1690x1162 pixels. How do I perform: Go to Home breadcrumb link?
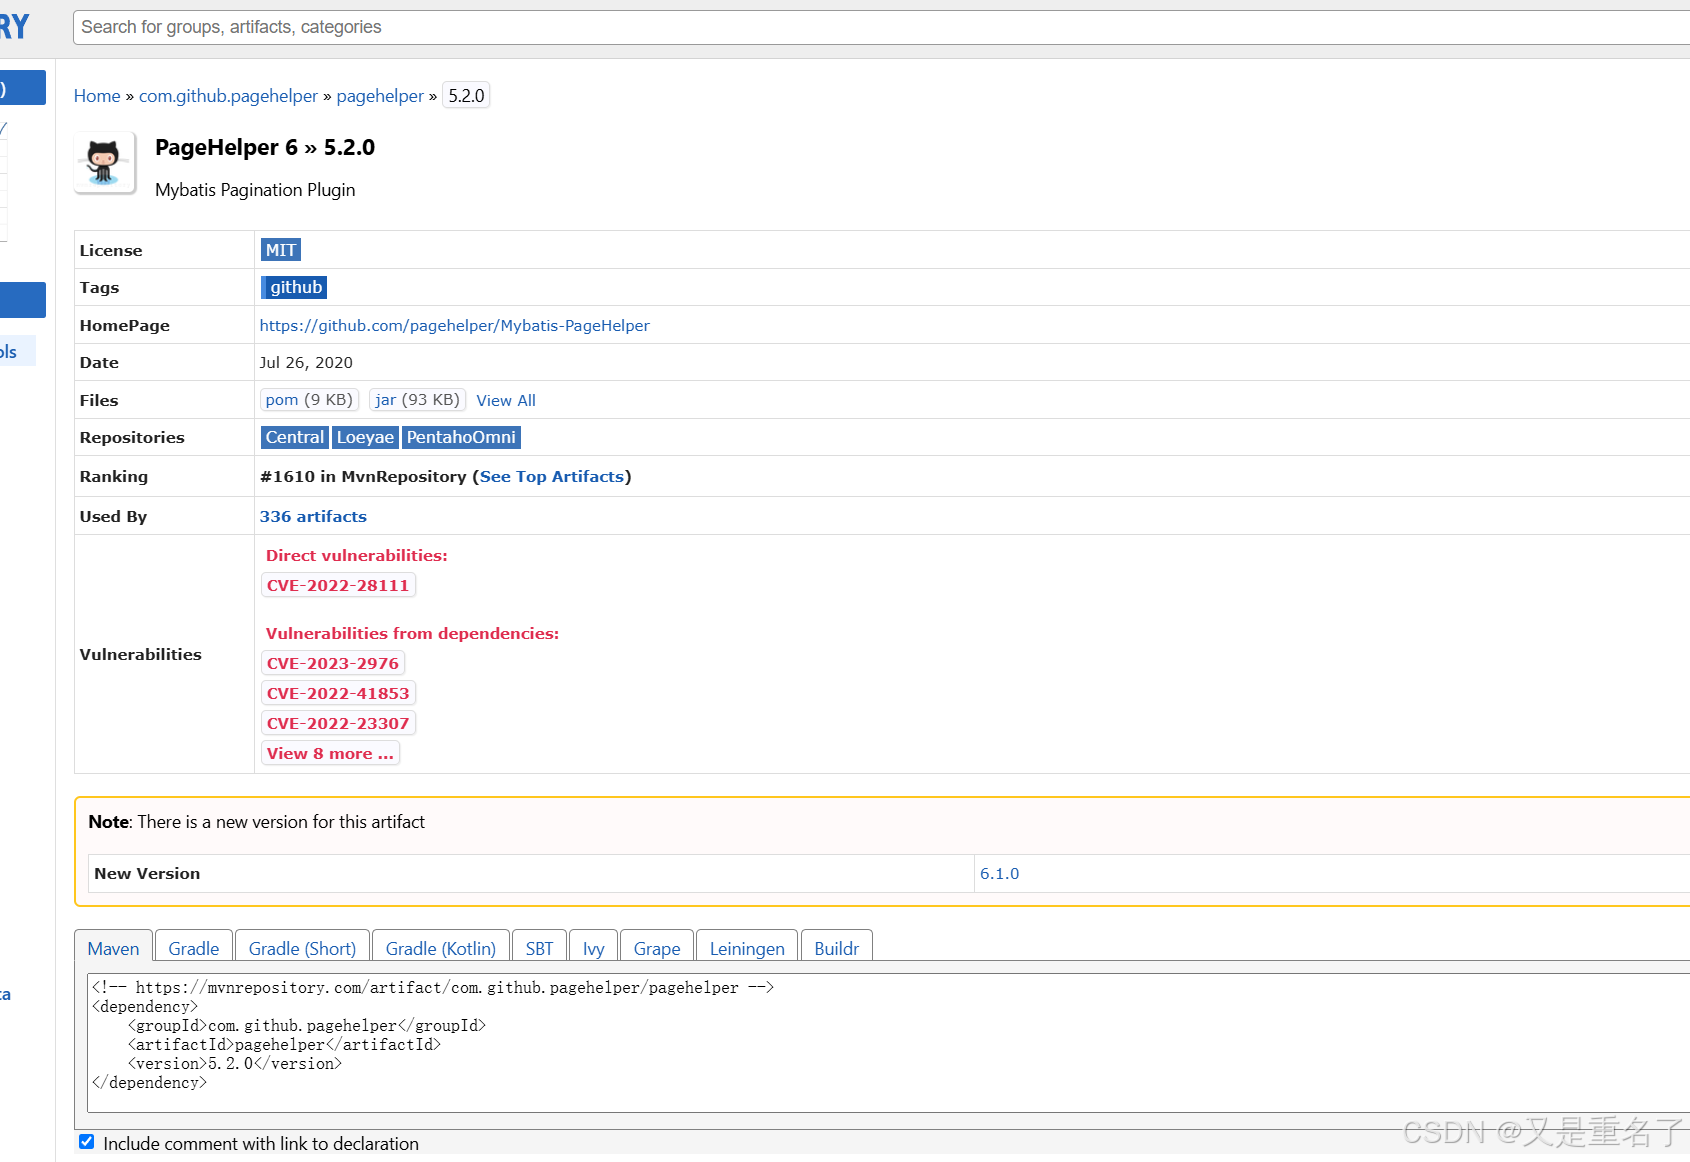97,96
